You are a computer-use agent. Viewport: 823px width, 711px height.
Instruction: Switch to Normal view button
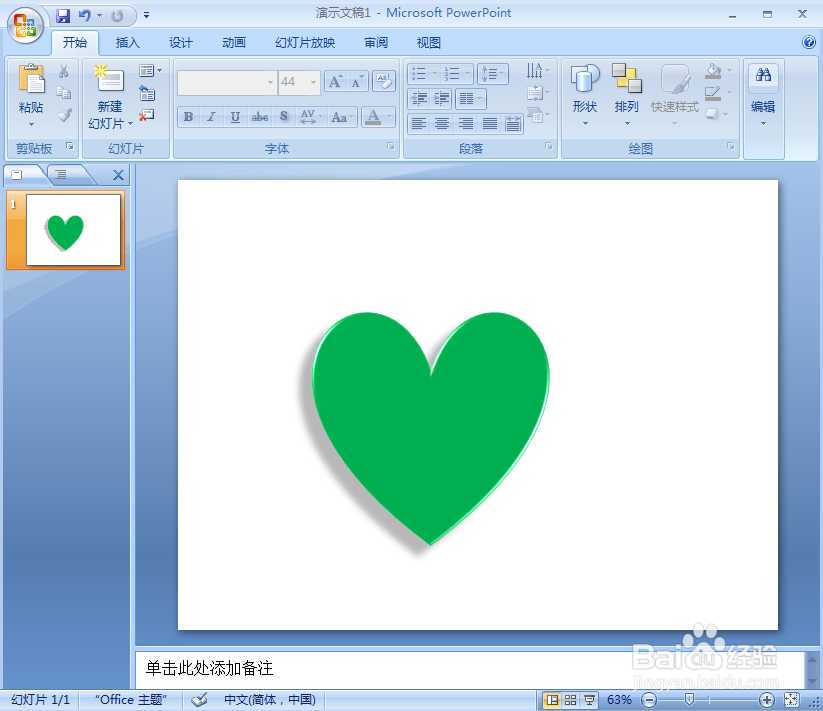[552, 699]
